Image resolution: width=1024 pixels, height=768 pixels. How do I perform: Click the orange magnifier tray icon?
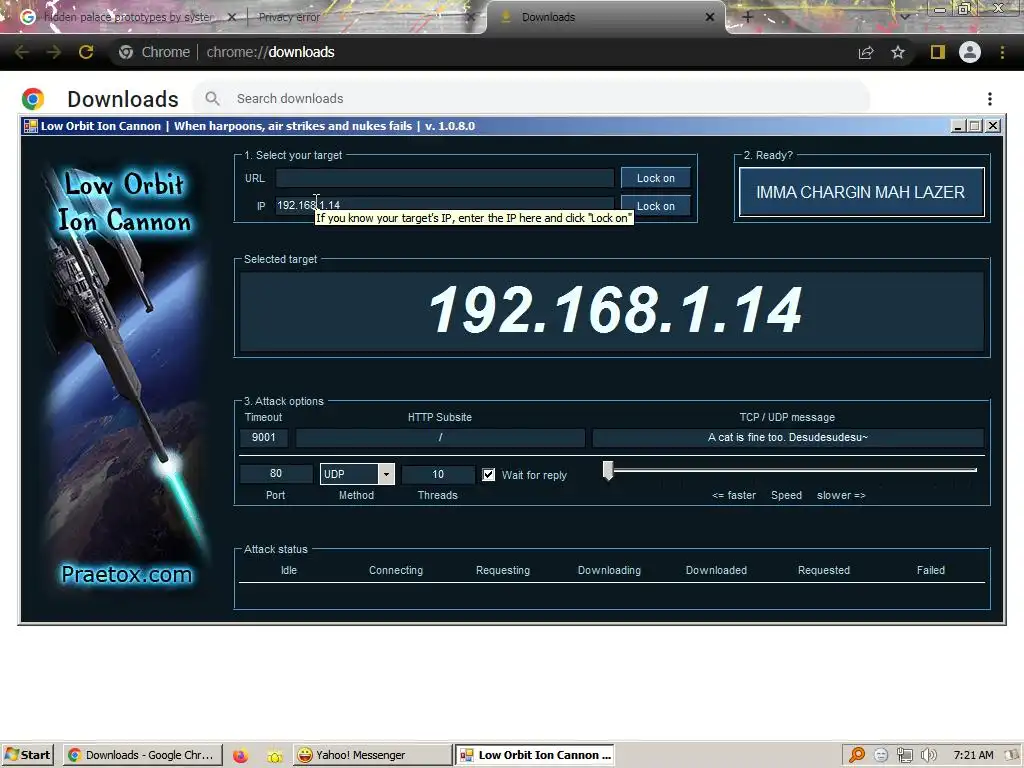click(857, 755)
